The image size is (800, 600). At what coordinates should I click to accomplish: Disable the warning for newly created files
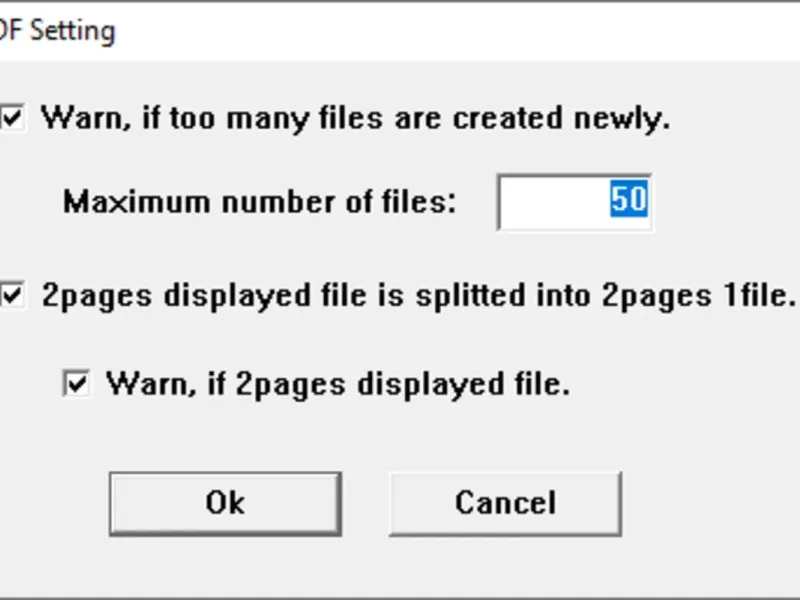pyautogui.click(x=12, y=118)
